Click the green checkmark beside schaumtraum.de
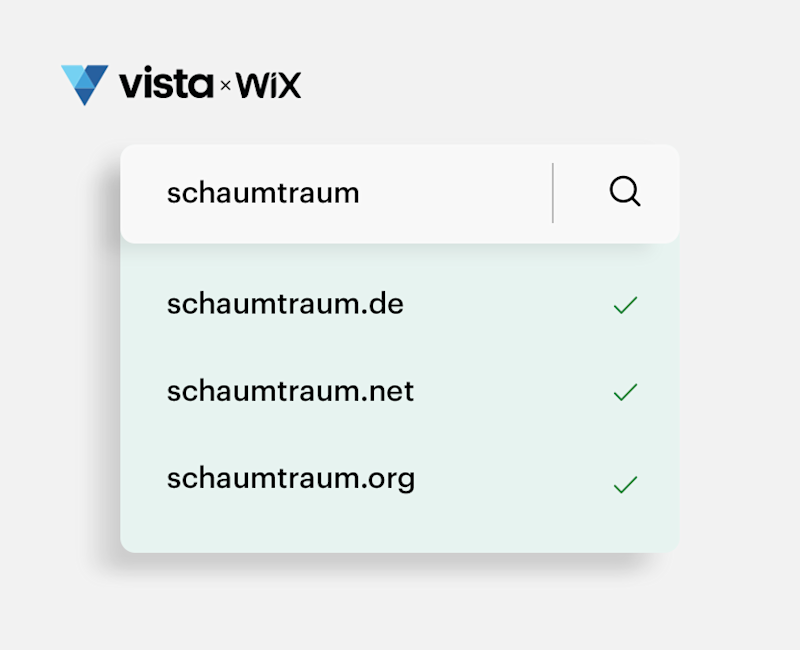 pos(625,305)
